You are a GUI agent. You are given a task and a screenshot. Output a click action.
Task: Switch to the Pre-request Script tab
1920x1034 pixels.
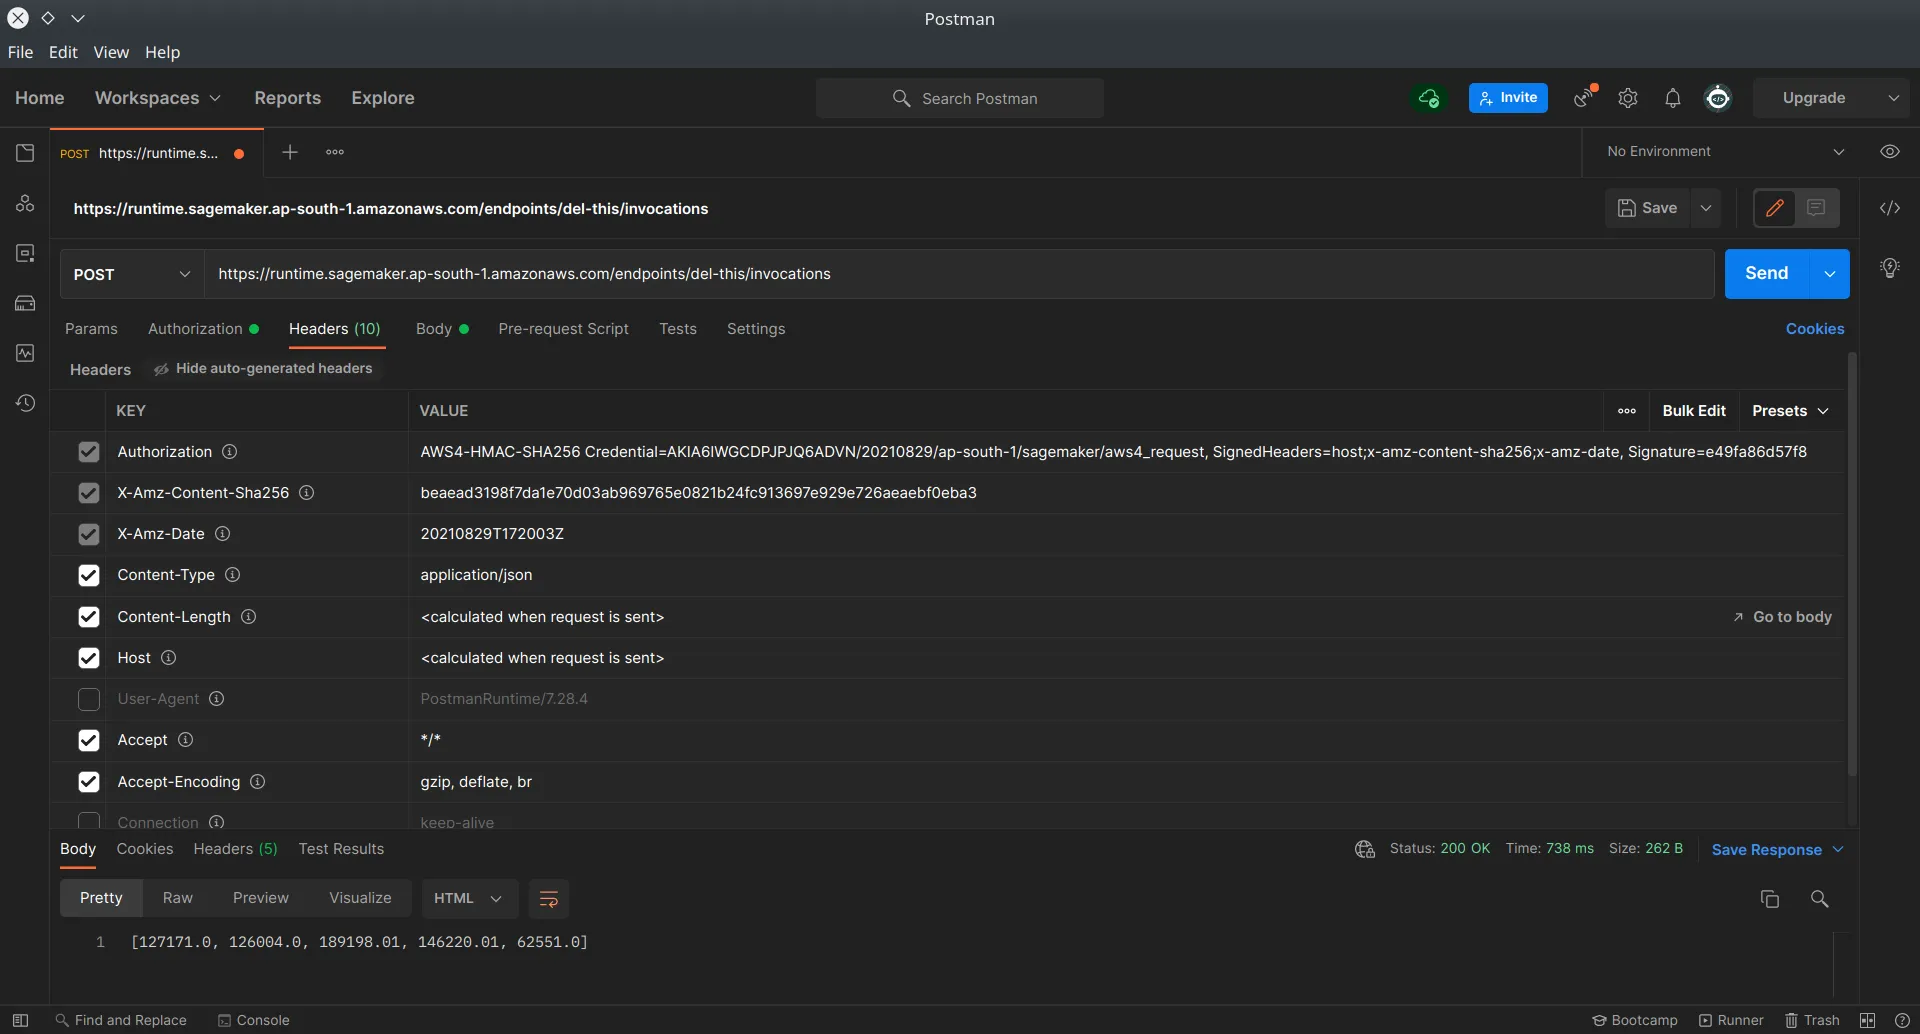click(563, 329)
